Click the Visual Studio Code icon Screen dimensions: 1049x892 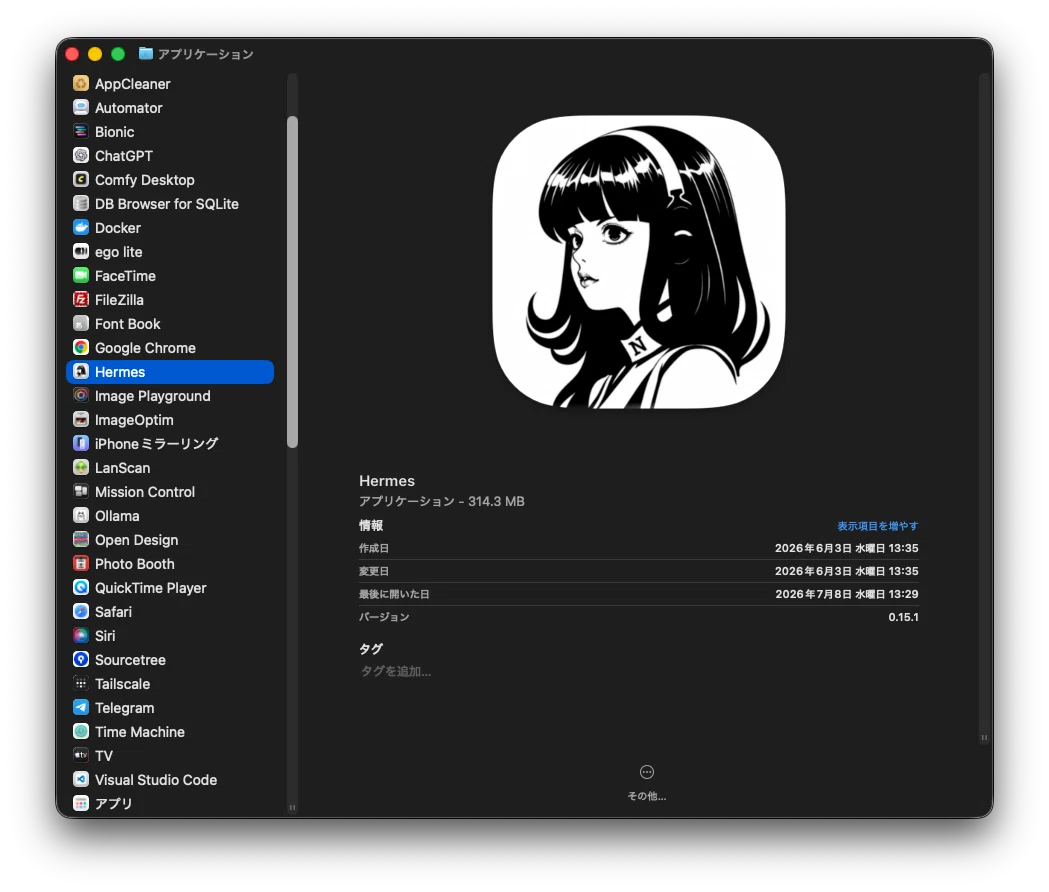(x=81, y=780)
